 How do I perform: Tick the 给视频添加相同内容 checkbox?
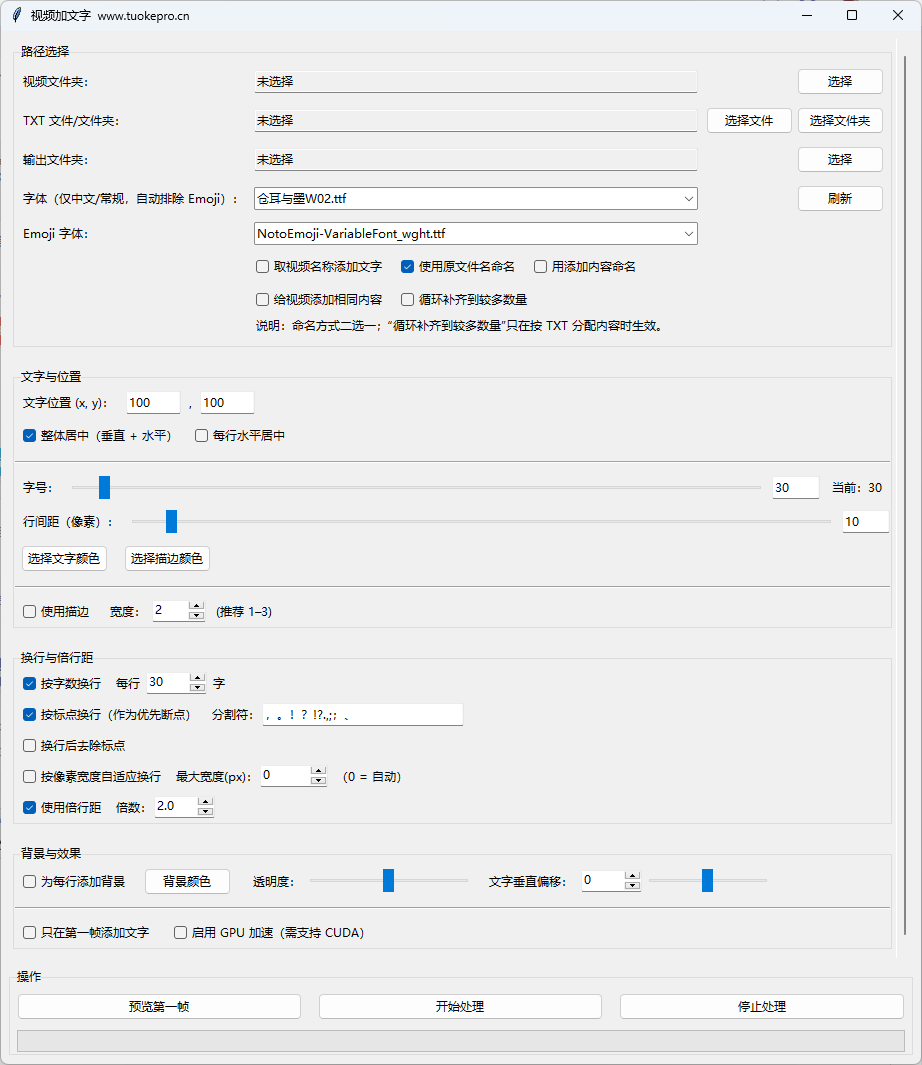pos(263,299)
